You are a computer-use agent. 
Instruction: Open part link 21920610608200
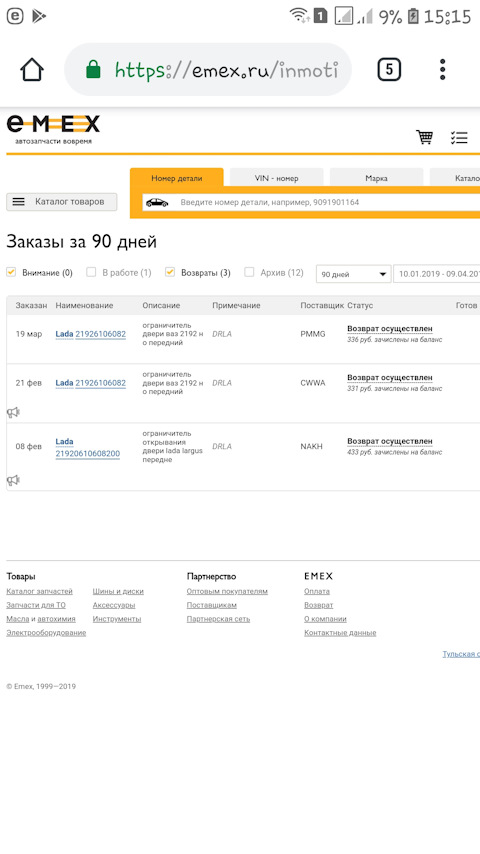88,454
